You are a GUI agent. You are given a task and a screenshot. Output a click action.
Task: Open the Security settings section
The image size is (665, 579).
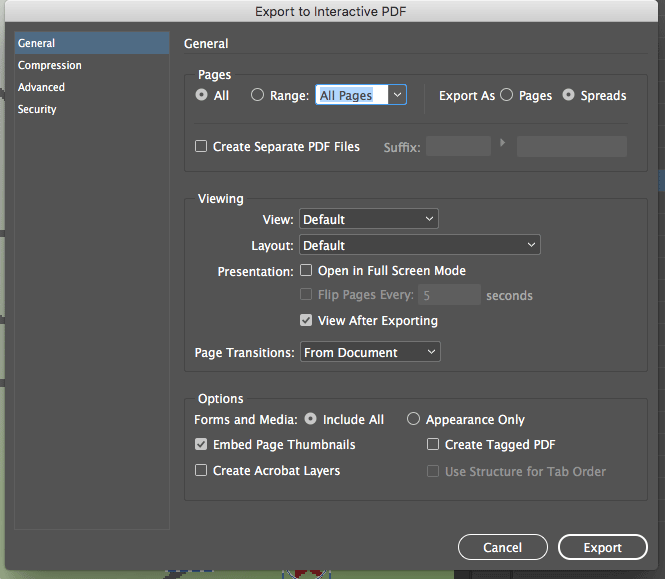[37, 109]
